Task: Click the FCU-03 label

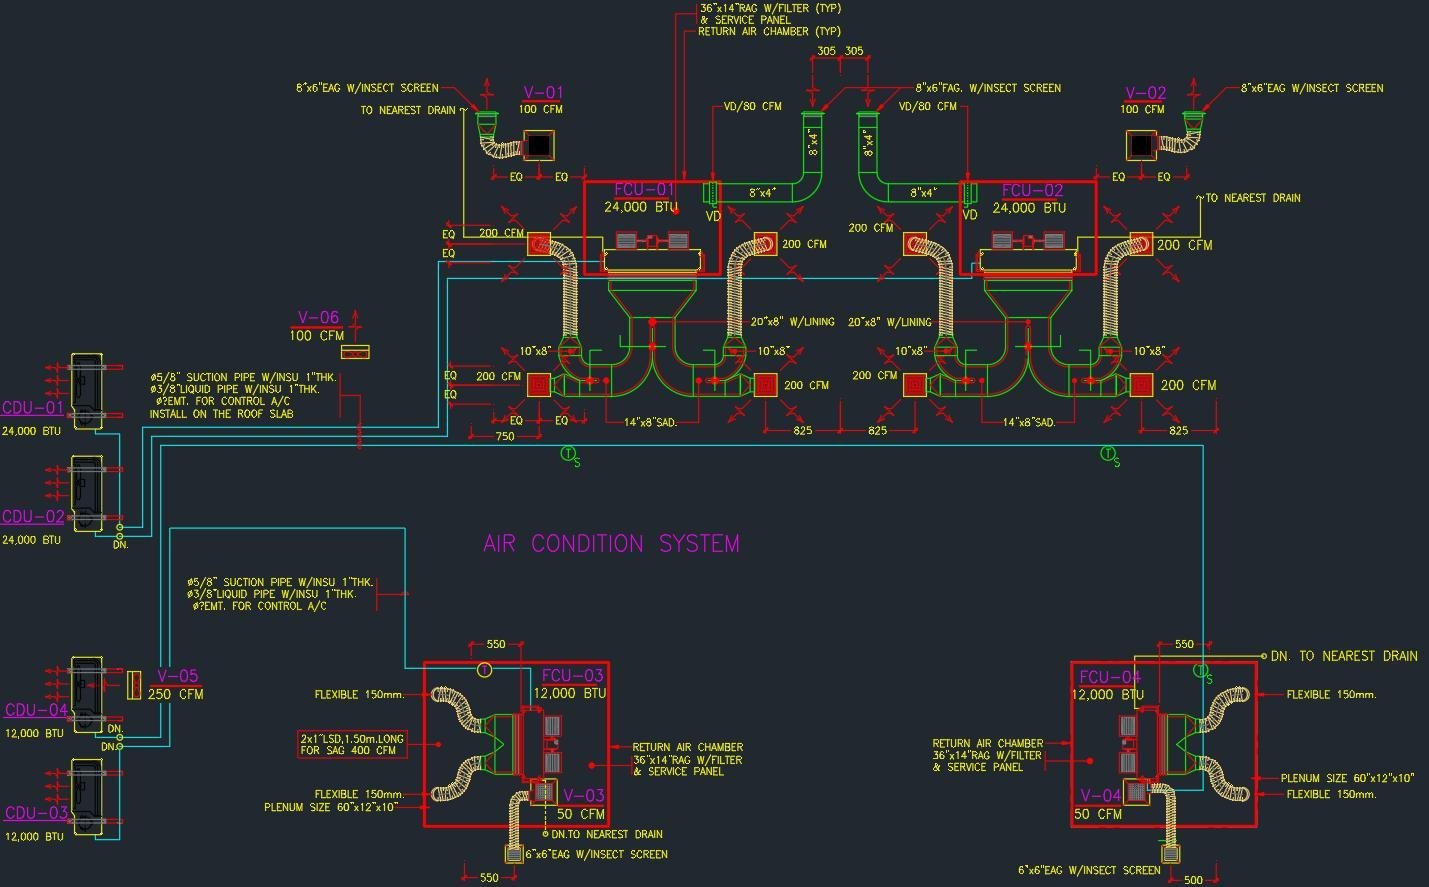Action: point(573,676)
